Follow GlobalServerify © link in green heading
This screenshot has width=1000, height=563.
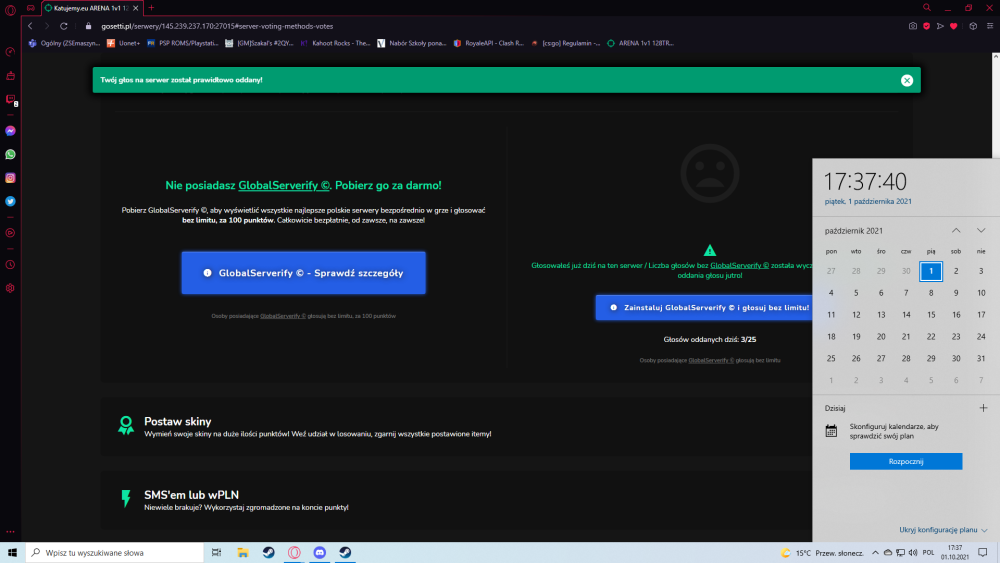[x=284, y=186]
